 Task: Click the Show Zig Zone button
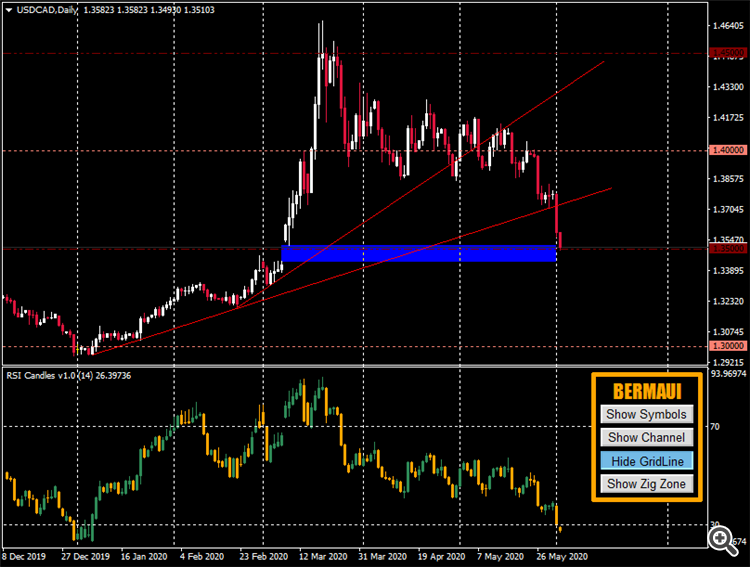pos(646,484)
